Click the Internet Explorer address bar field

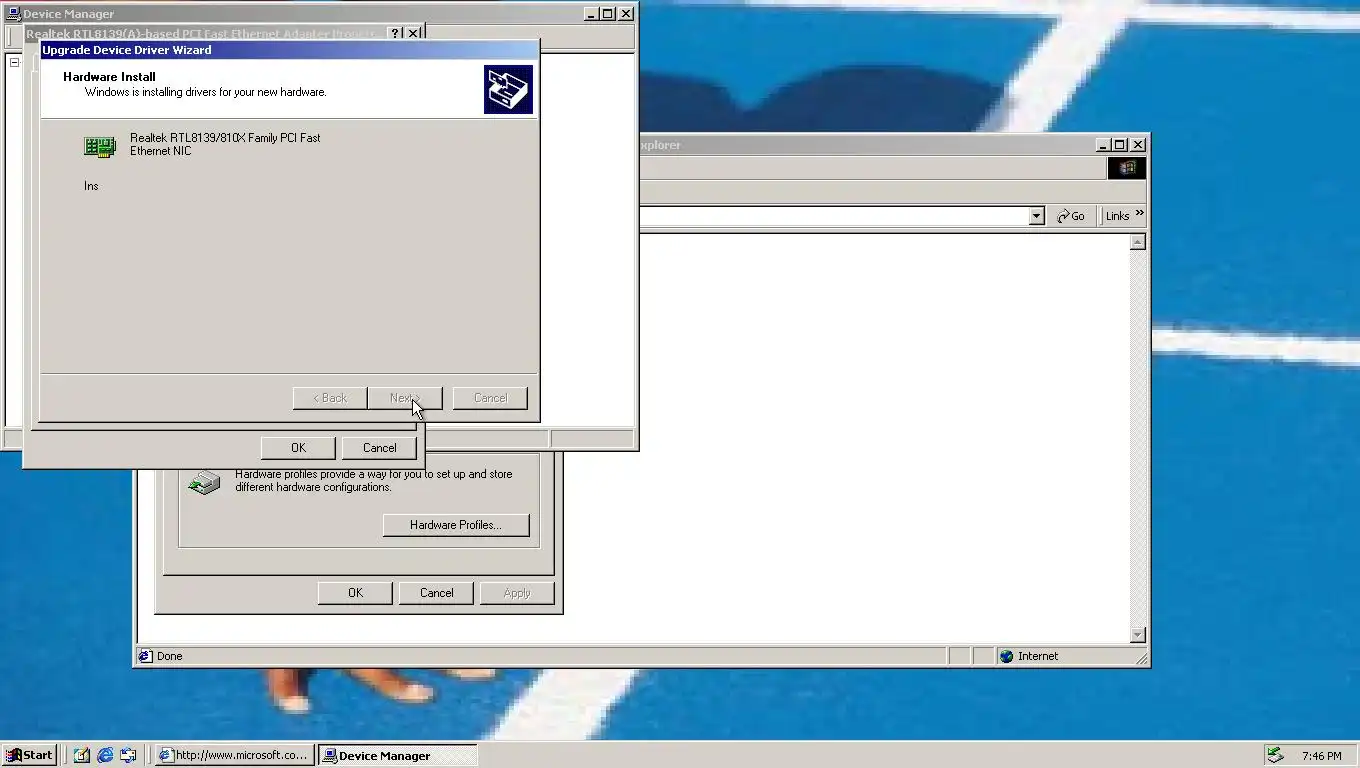tap(834, 216)
